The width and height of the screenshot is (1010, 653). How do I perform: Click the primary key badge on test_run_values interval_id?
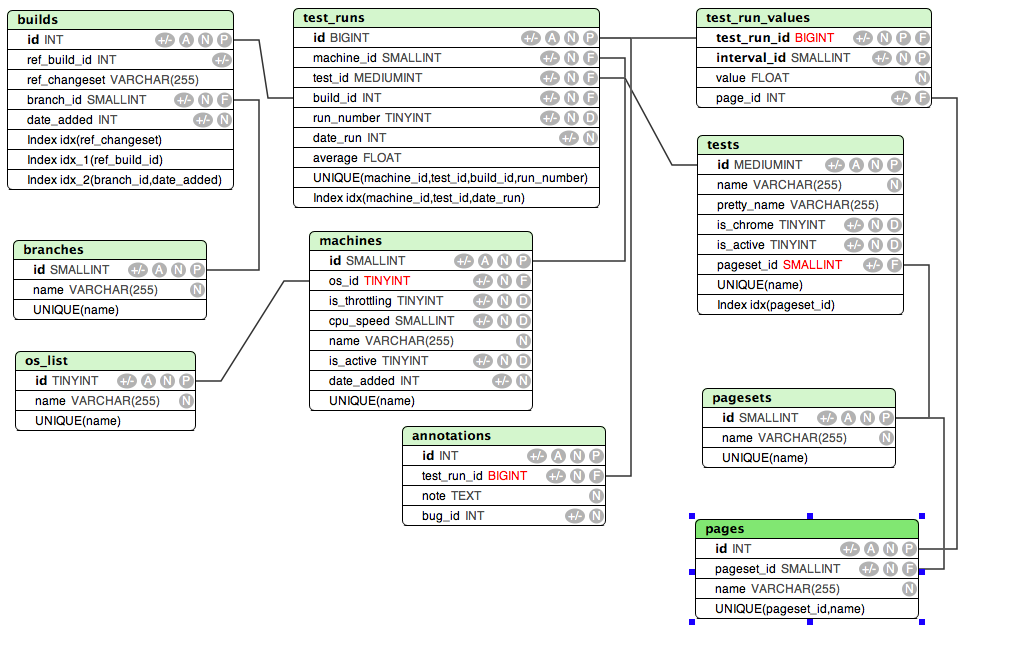922,58
